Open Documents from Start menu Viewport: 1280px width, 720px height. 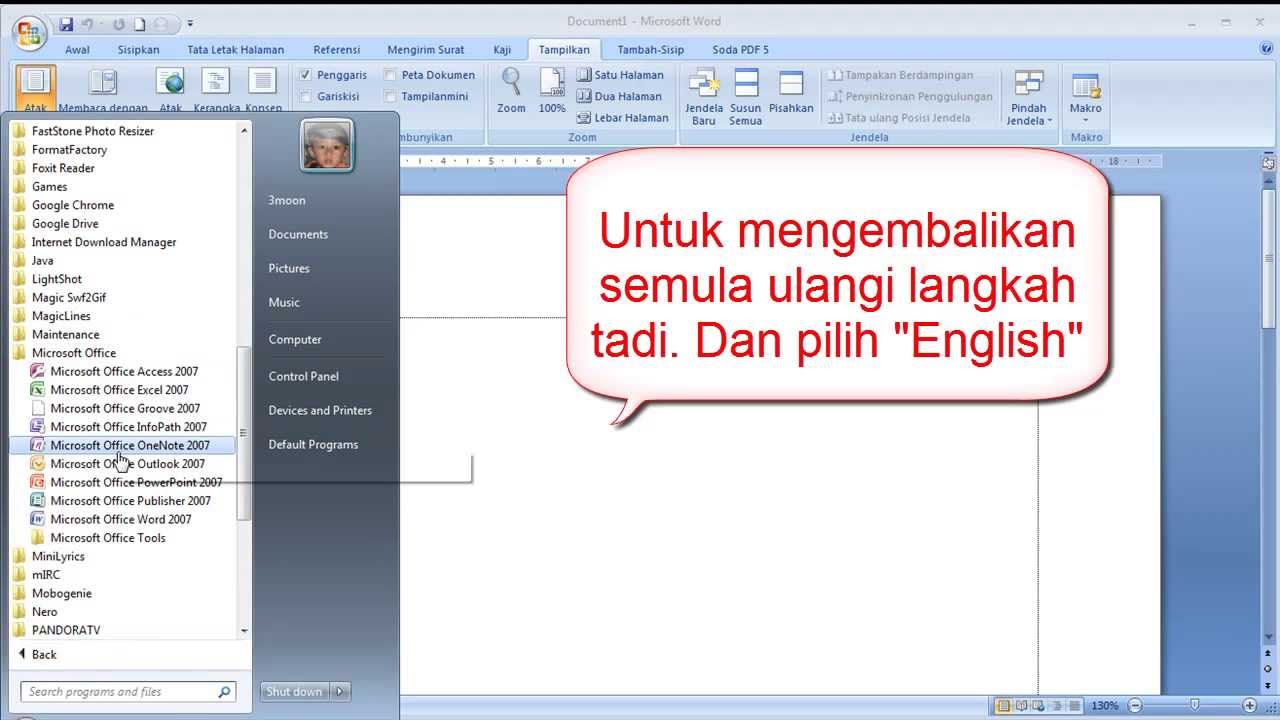(x=298, y=235)
